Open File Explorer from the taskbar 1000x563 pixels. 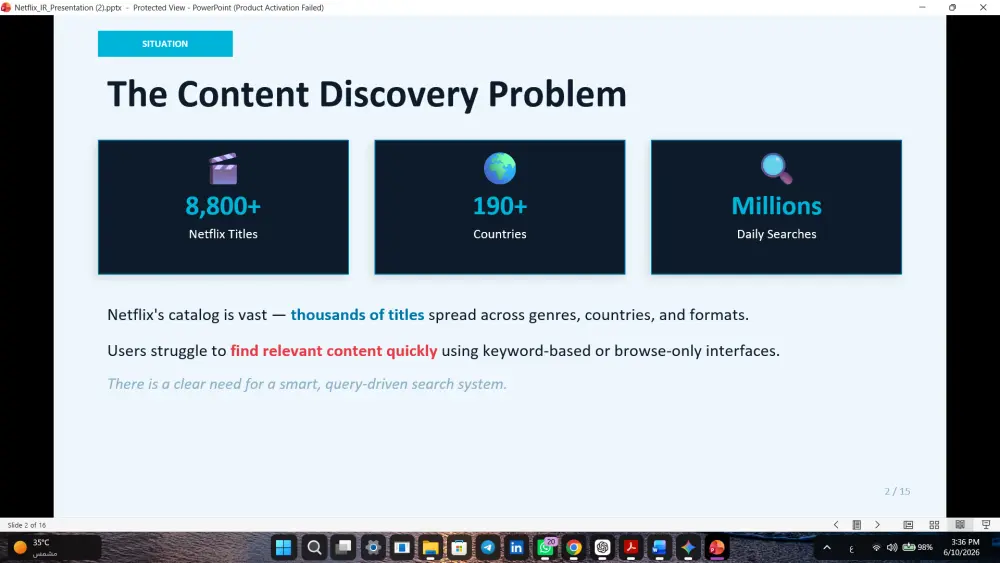click(x=430, y=547)
